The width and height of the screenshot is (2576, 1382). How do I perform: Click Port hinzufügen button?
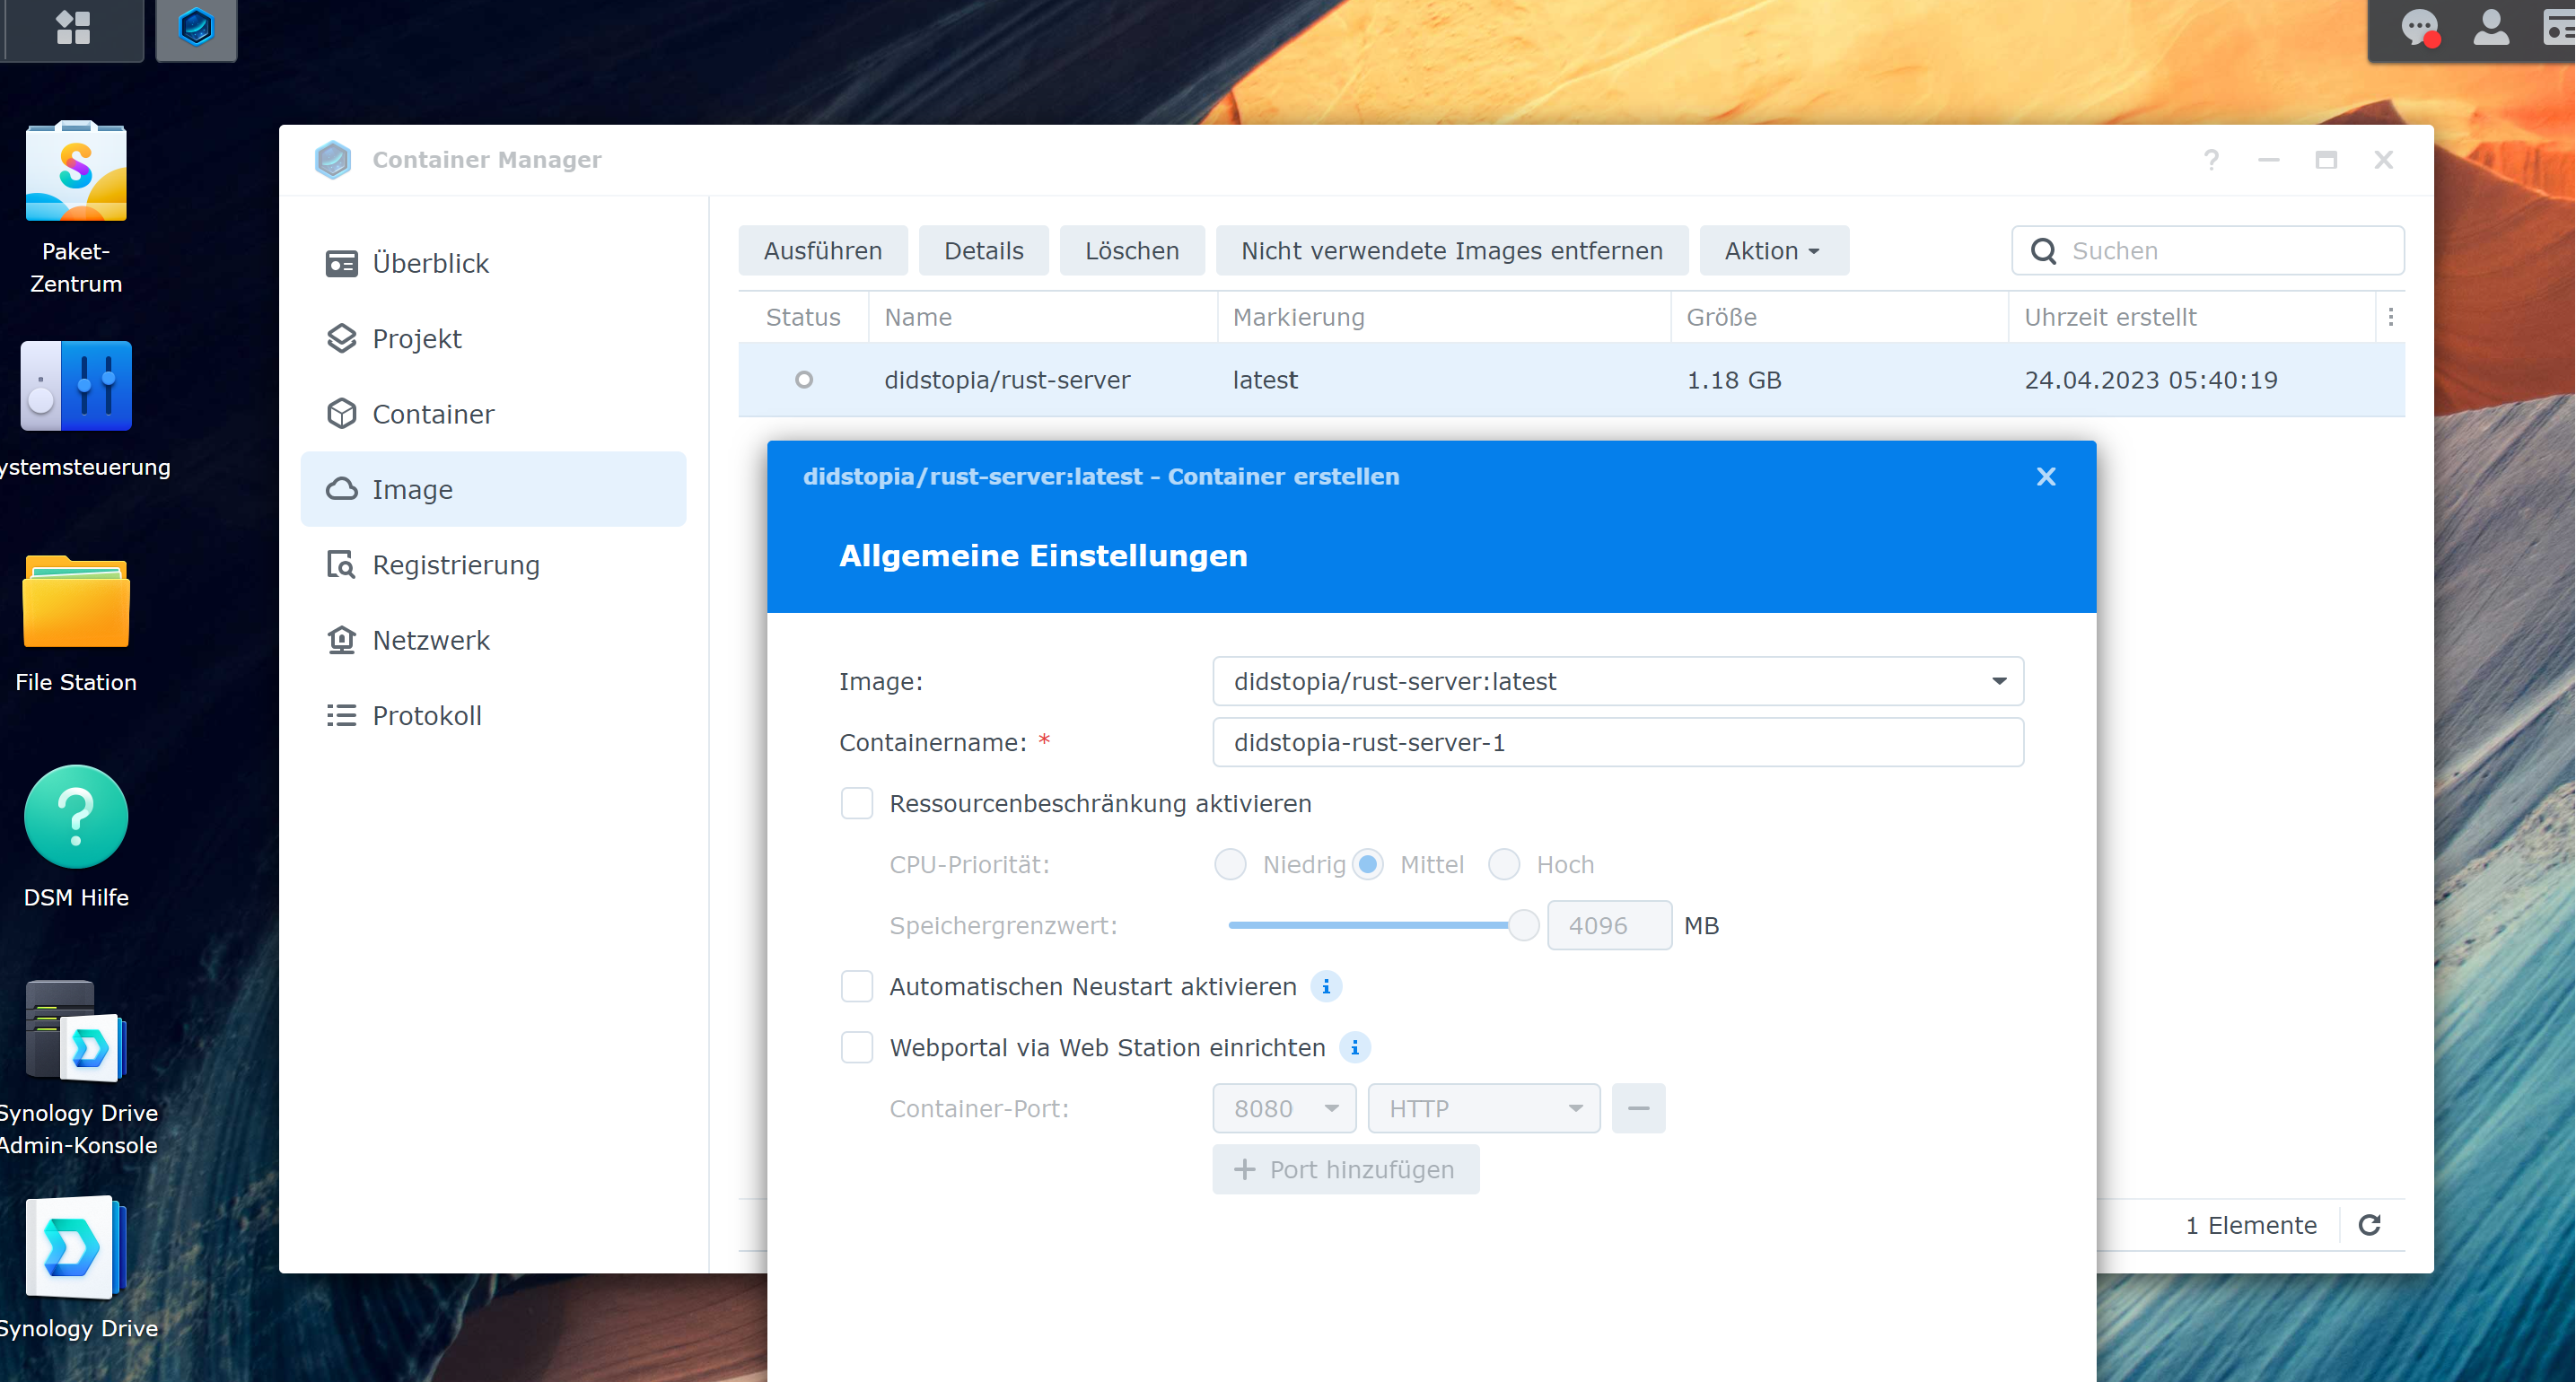[1346, 1170]
